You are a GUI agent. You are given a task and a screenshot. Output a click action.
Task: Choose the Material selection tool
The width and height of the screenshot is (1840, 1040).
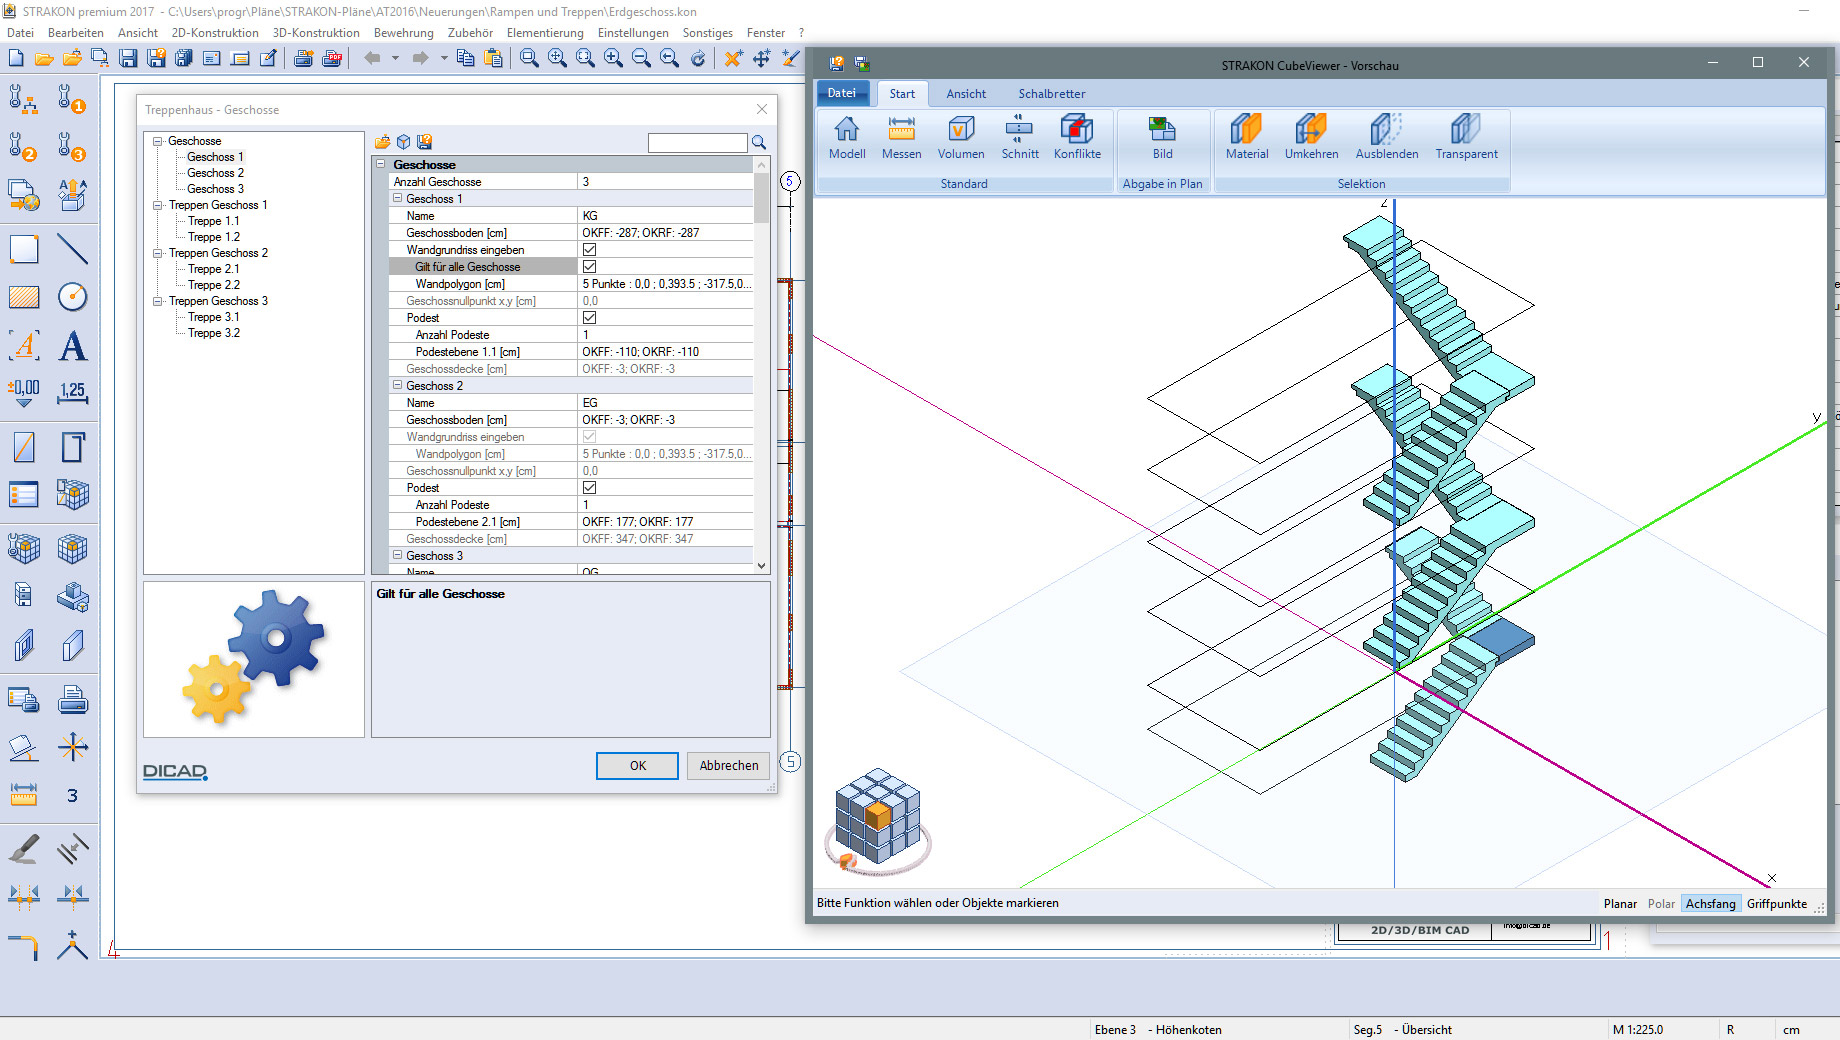[x=1246, y=137]
